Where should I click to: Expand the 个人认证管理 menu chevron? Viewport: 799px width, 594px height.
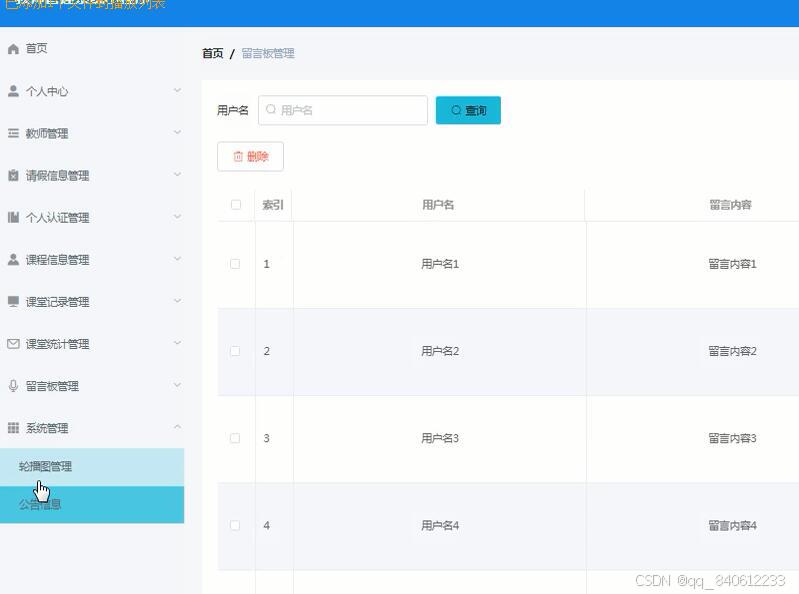click(177, 217)
